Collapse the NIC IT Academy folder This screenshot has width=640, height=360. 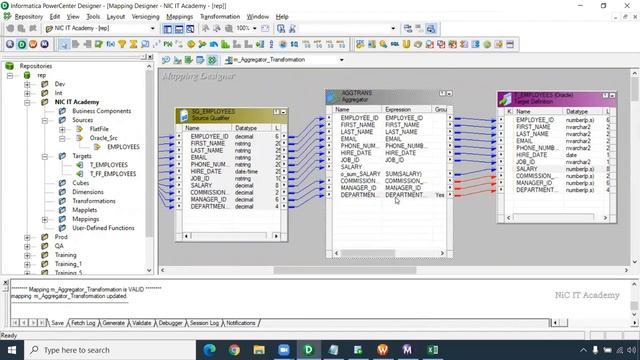[27, 102]
